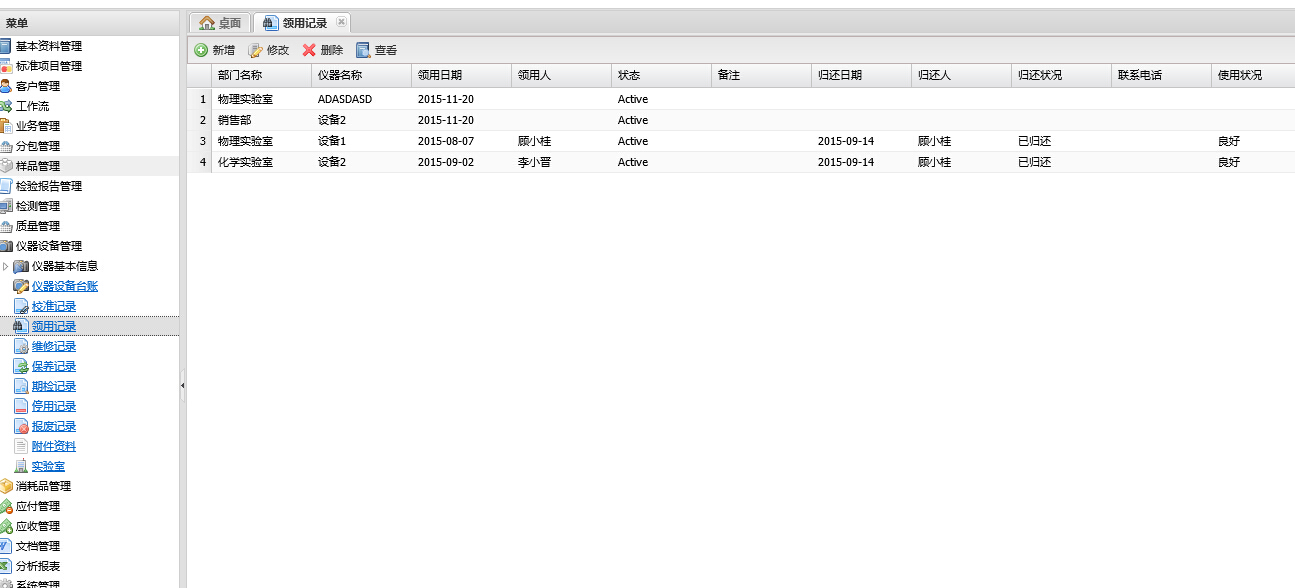Click the 保养记录 maintenance icon

[x=21, y=366]
